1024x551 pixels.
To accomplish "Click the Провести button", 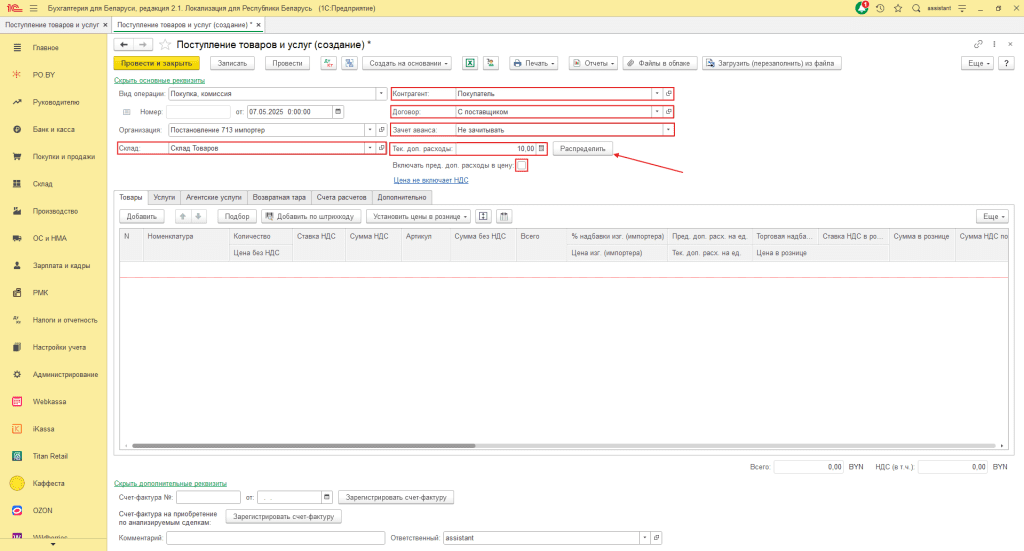I will [287, 63].
